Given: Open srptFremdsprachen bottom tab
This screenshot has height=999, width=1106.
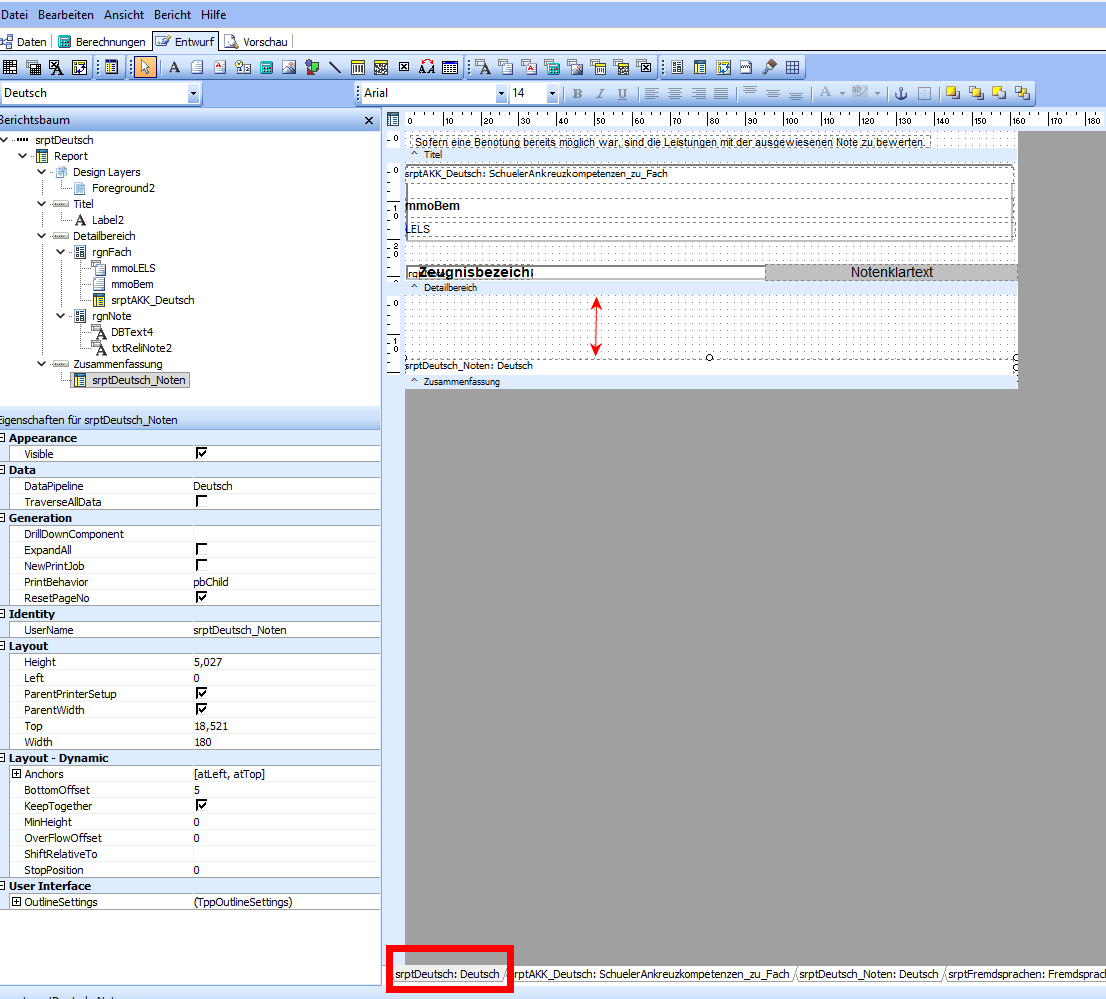Looking at the screenshot, I should [1026, 974].
